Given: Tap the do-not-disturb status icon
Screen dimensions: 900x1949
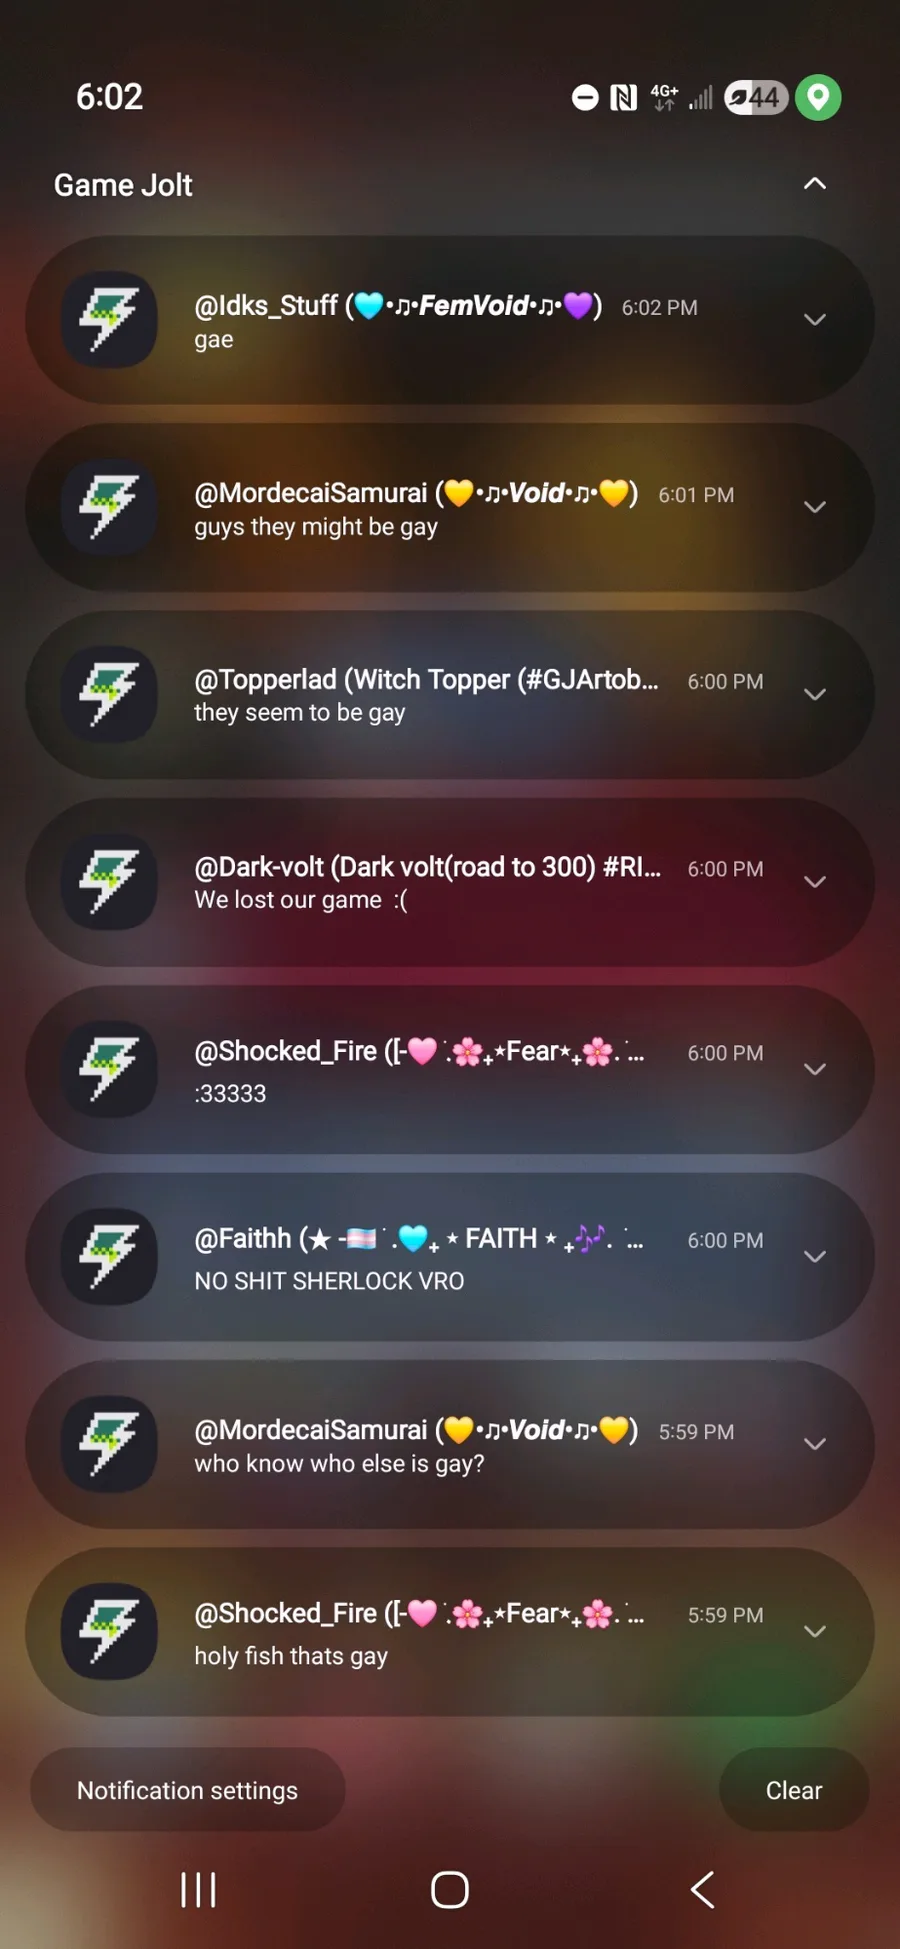Looking at the screenshot, I should [x=585, y=97].
